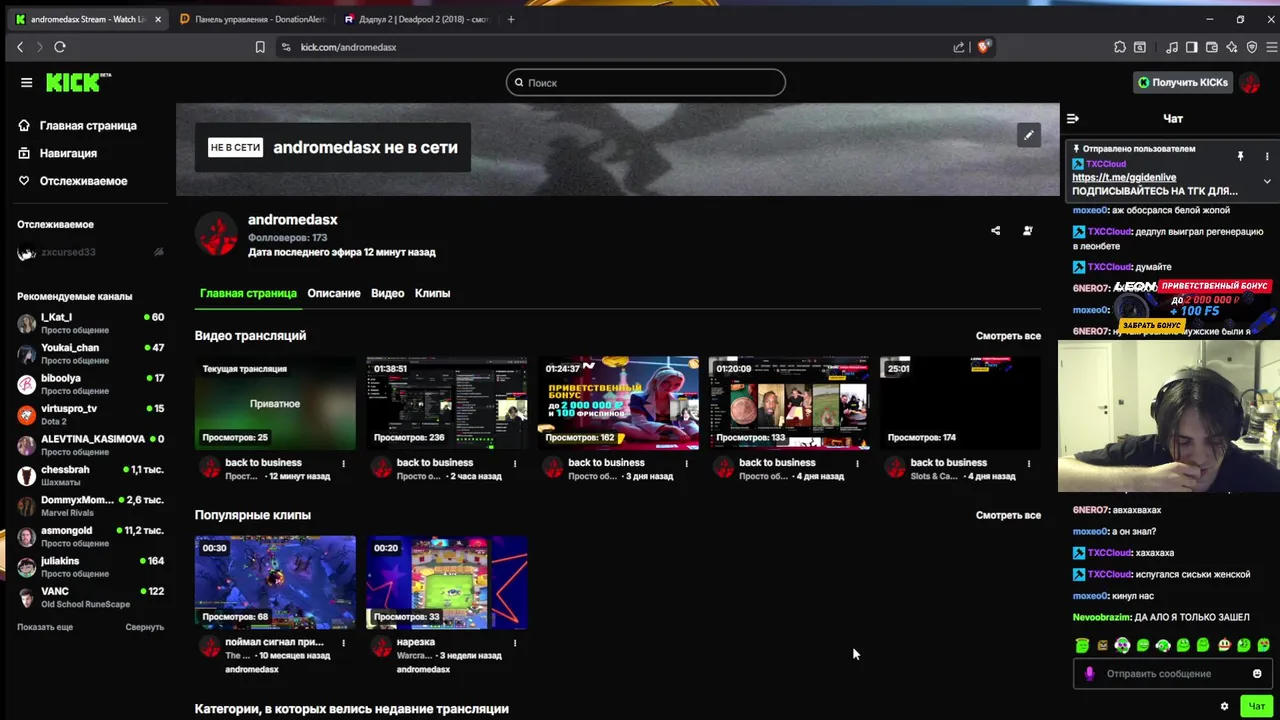Image resolution: width=1280 pixels, height=720 pixels.
Task: Open browser extensions puzzle icon
Action: (x=1120, y=47)
